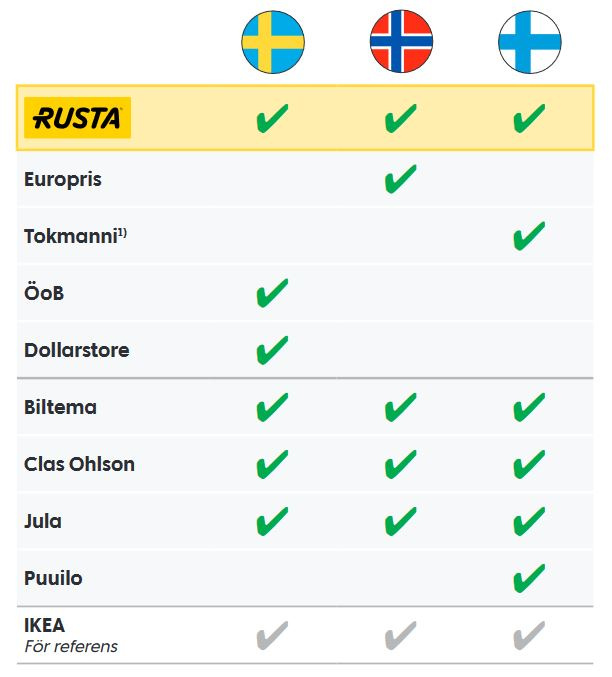Click the Biltema row label
The height and width of the screenshot is (677, 612).
point(61,408)
